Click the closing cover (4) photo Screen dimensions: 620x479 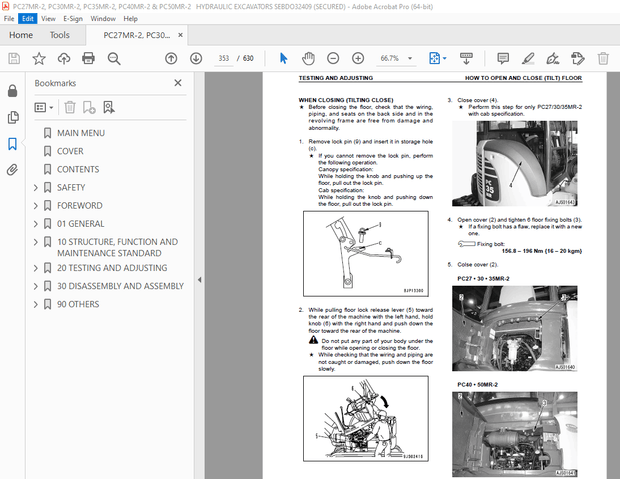pos(514,164)
